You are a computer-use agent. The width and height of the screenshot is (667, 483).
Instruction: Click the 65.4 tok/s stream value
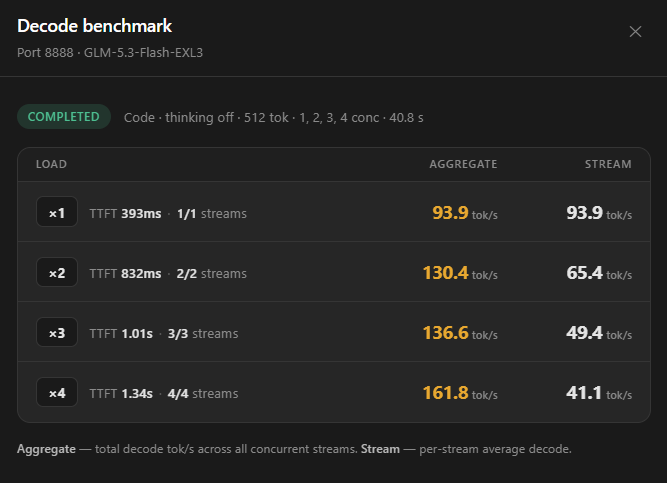599,273
